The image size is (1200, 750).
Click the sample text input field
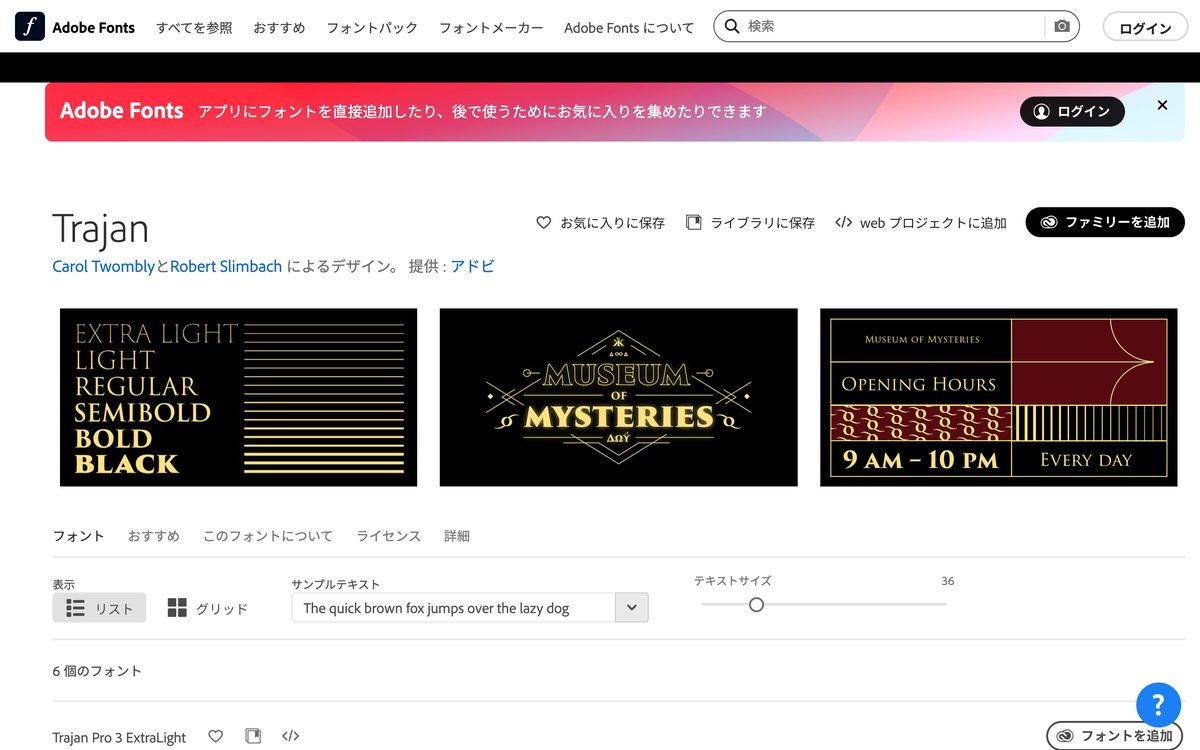tap(453, 608)
